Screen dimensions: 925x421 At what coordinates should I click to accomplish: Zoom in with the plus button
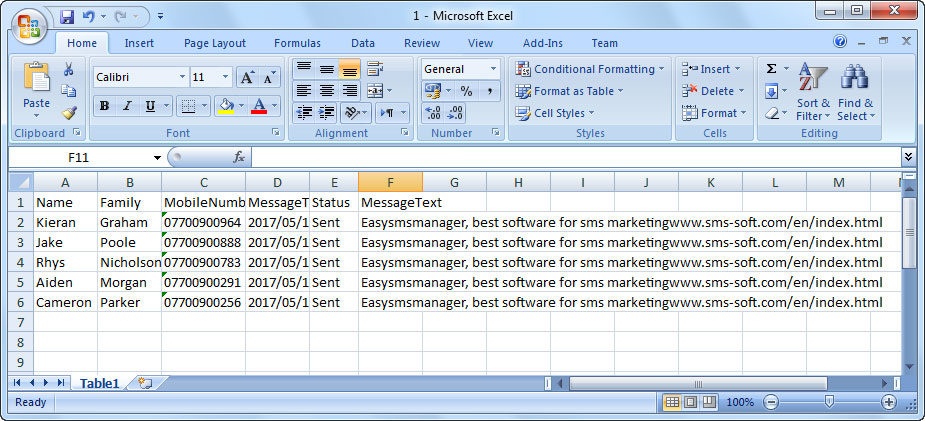[x=888, y=402]
